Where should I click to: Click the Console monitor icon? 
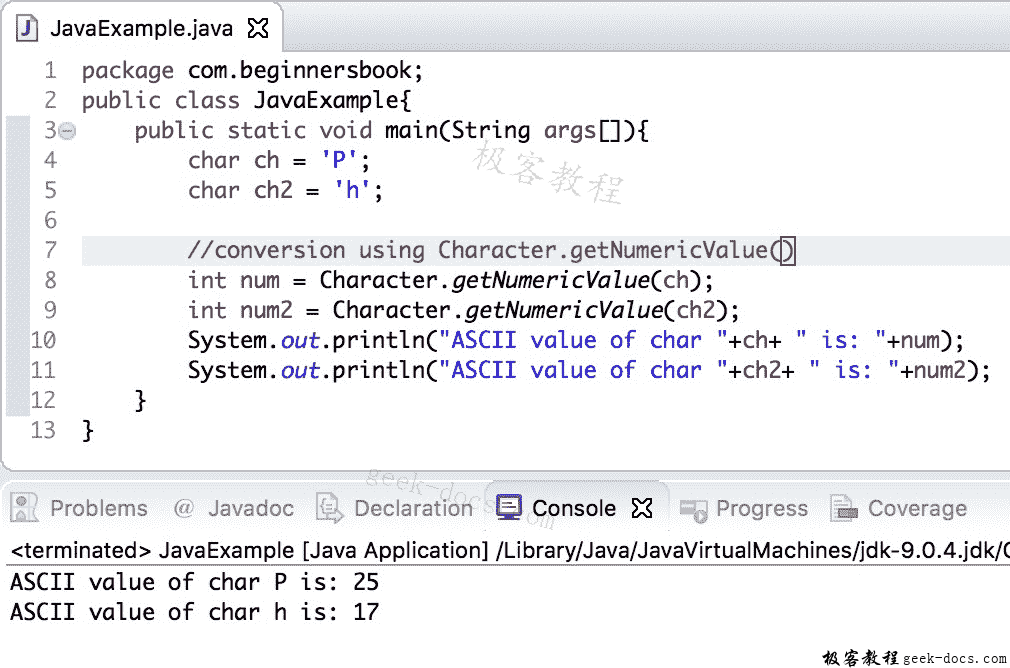point(507,507)
